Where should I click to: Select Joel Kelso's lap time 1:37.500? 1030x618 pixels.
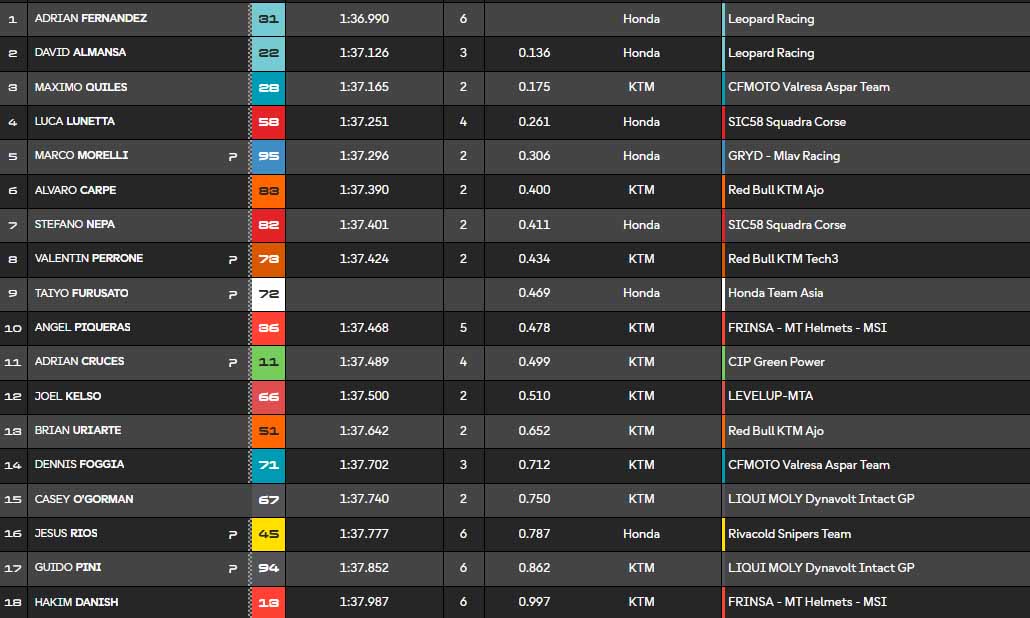(364, 396)
